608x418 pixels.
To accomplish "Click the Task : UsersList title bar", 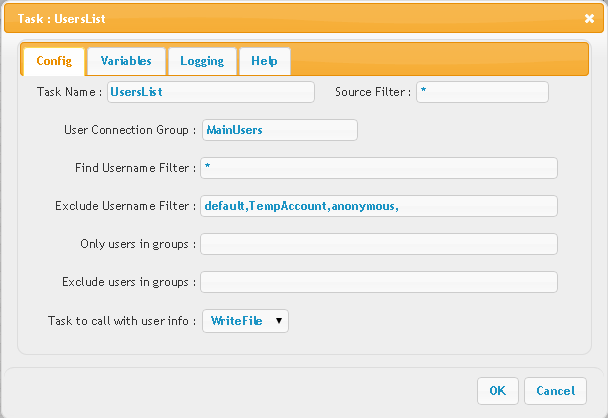I will 304,19.
